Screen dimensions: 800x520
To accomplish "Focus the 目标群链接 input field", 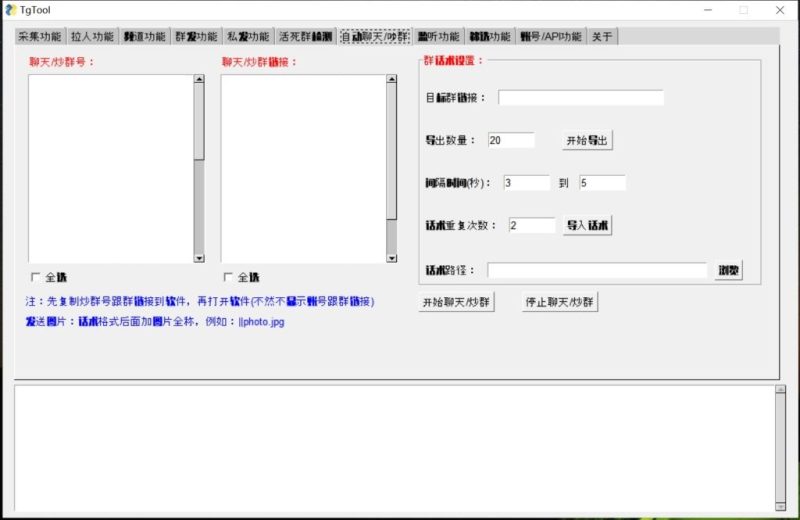I will coord(581,97).
